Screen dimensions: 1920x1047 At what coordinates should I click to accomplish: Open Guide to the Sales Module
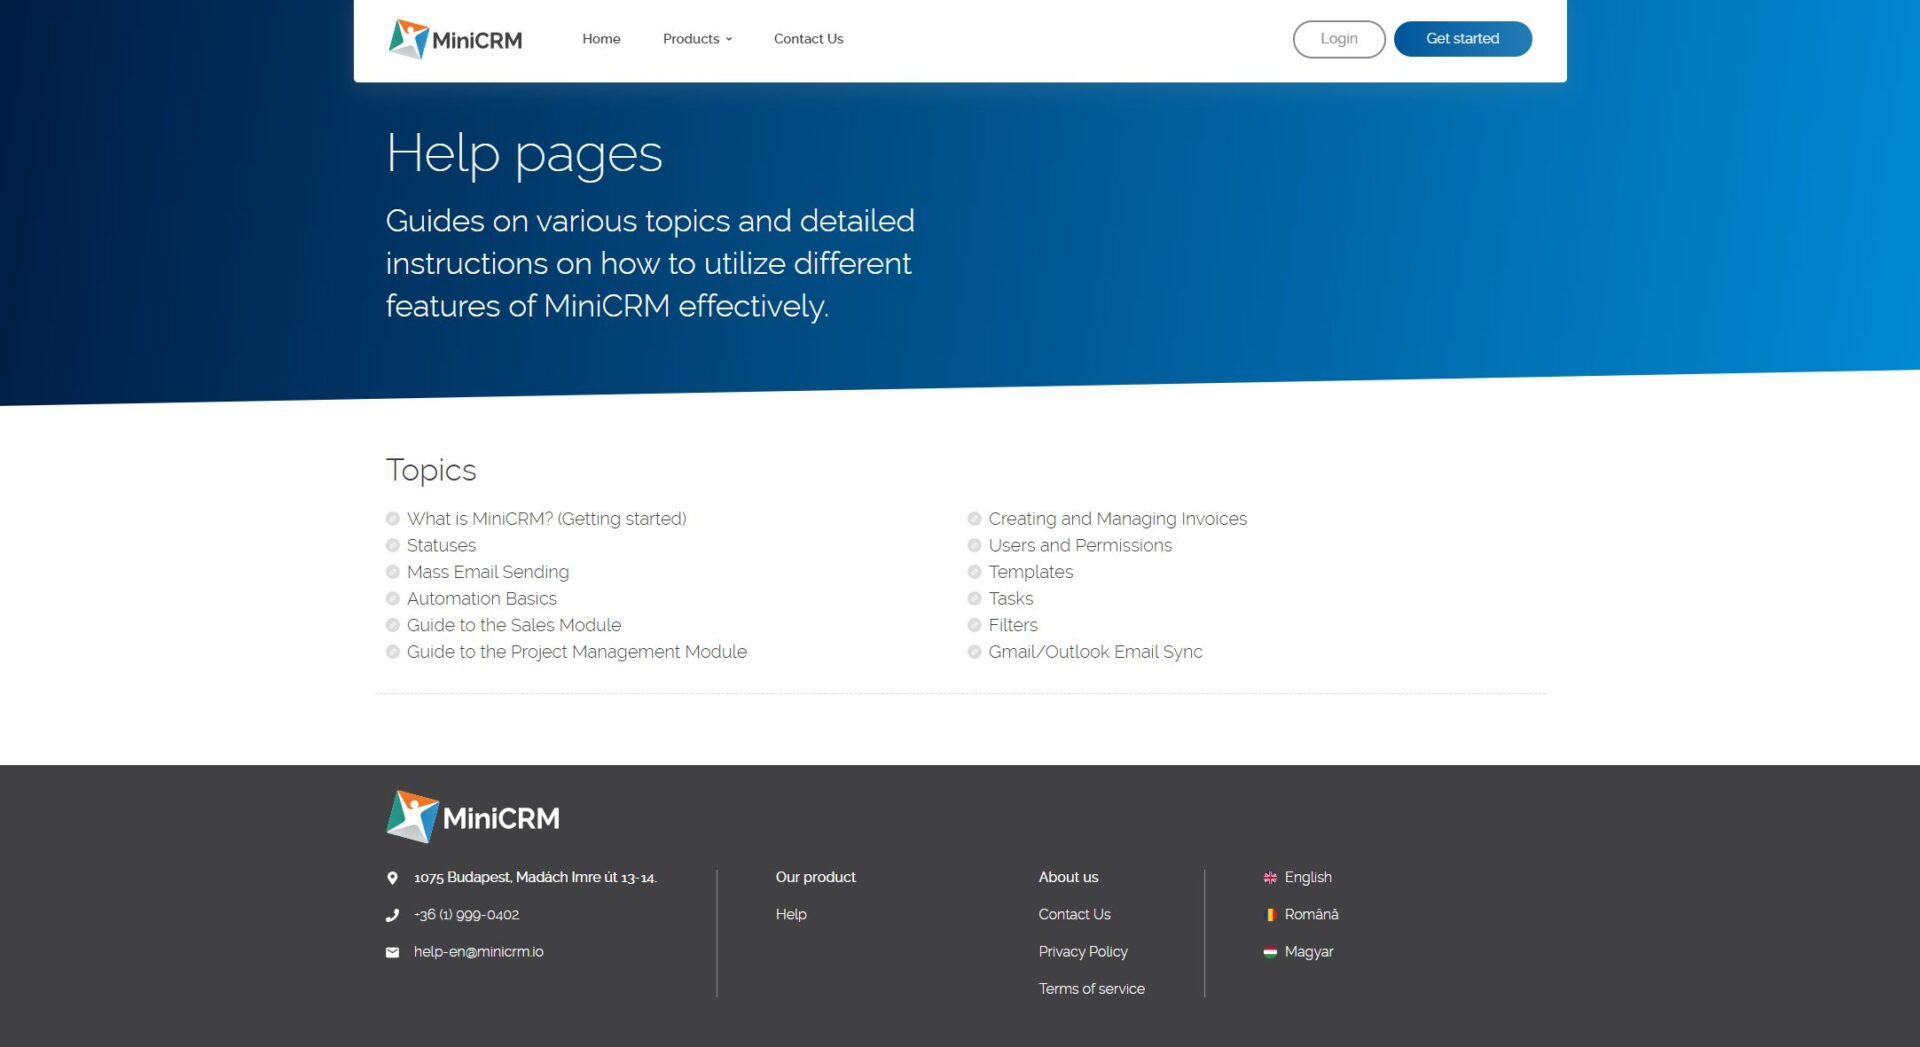tap(514, 625)
